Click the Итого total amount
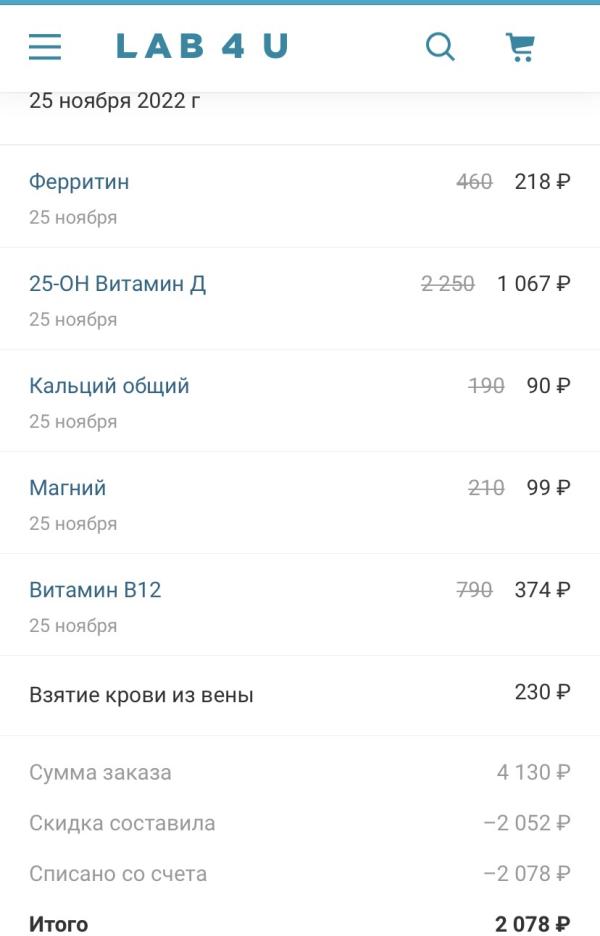This screenshot has width=600, height=936. (x=533, y=924)
